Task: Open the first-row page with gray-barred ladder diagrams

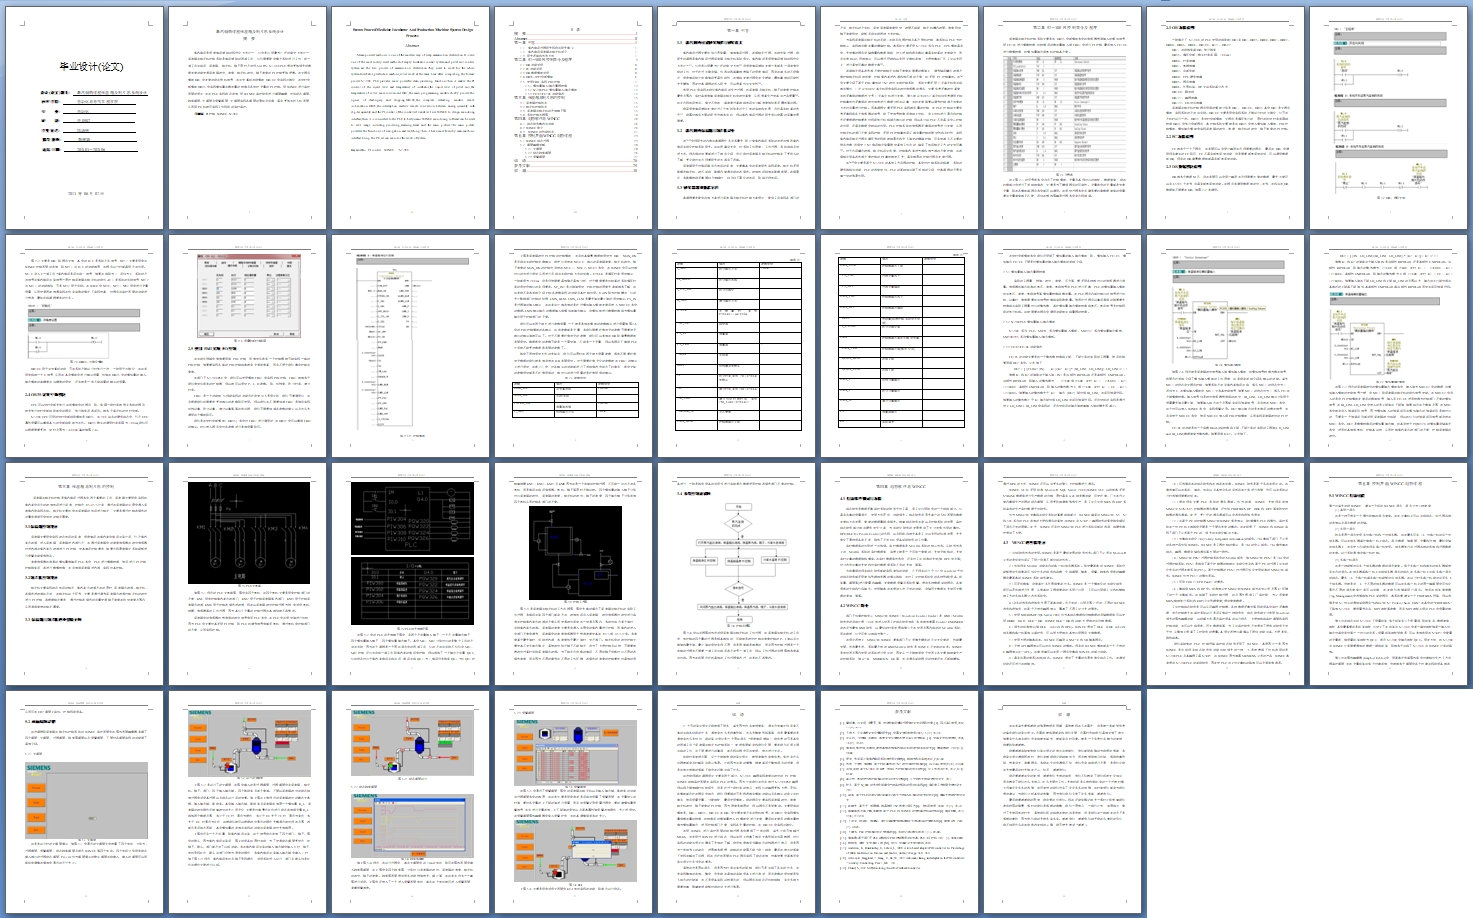Action: coord(1388,118)
